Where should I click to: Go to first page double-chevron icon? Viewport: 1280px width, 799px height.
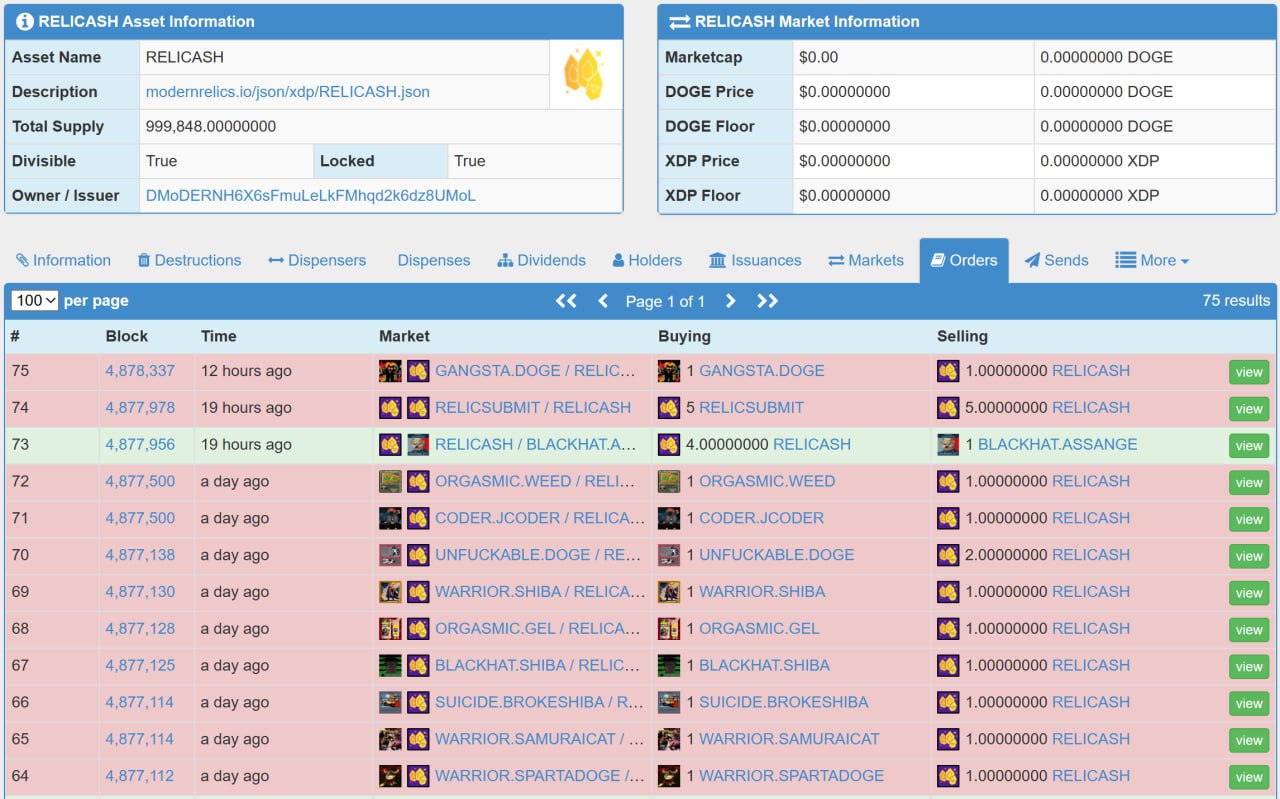[566, 301]
